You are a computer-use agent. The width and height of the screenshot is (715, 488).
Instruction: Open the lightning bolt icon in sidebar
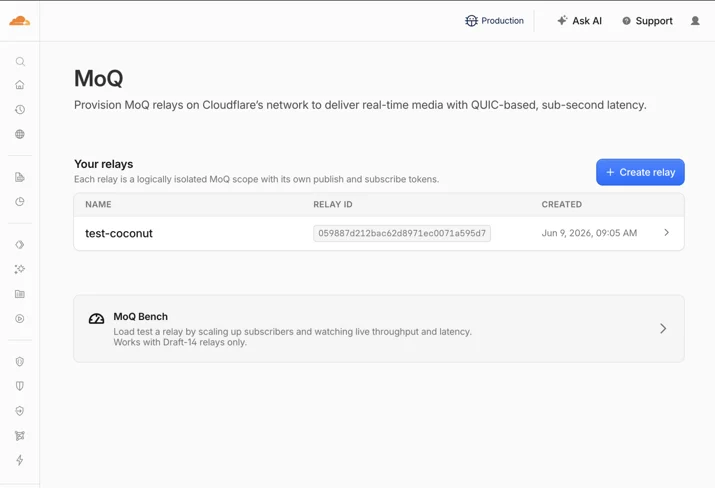coord(20,460)
